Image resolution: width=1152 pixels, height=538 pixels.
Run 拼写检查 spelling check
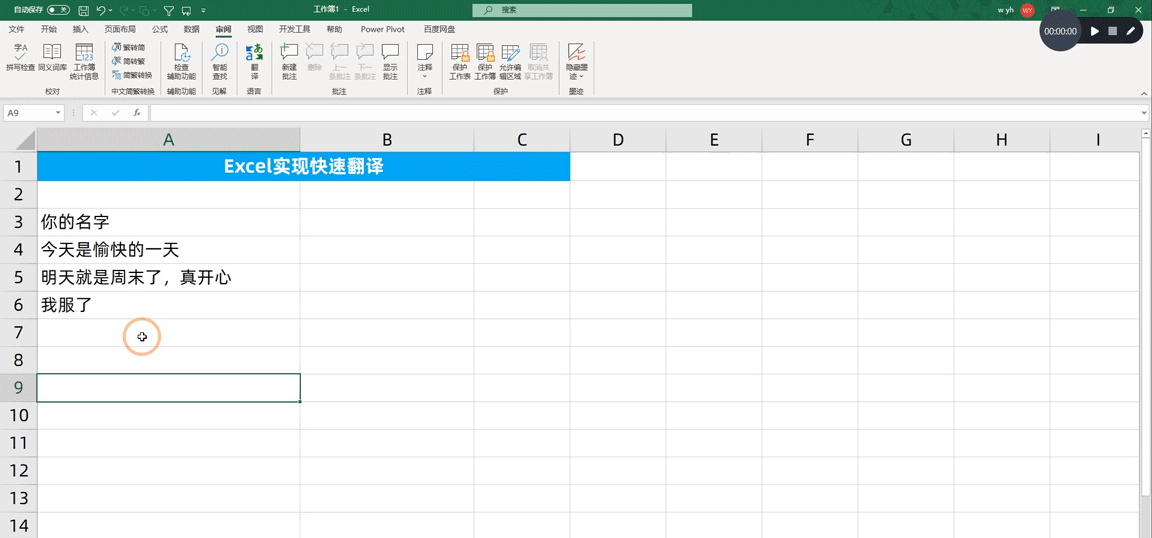tap(21, 57)
